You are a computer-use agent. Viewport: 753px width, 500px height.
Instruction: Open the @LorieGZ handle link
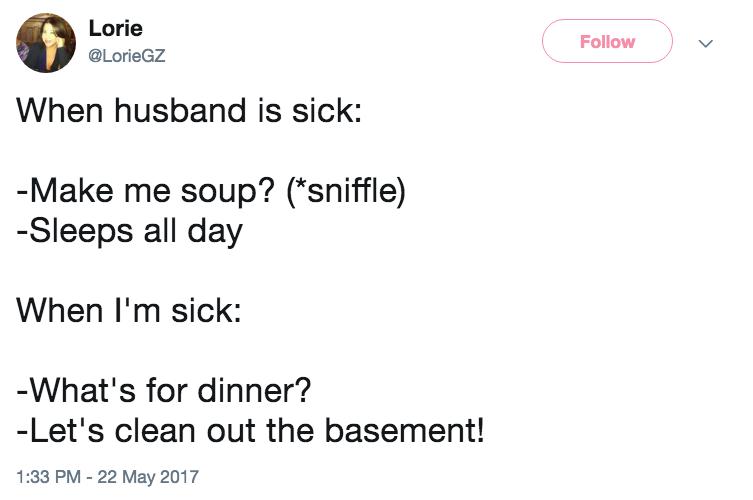(127, 56)
